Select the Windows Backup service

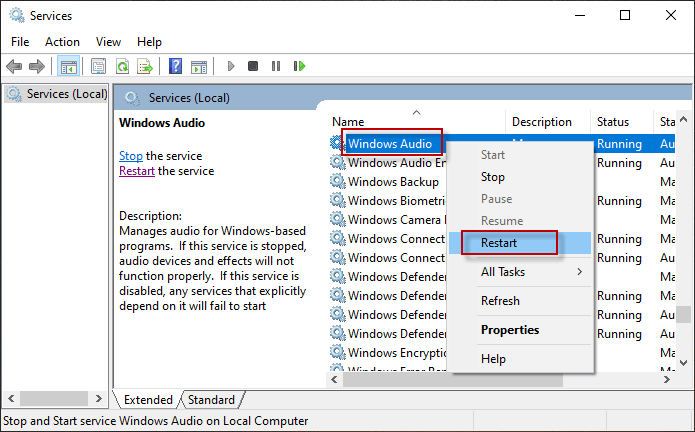click(393, 182)
